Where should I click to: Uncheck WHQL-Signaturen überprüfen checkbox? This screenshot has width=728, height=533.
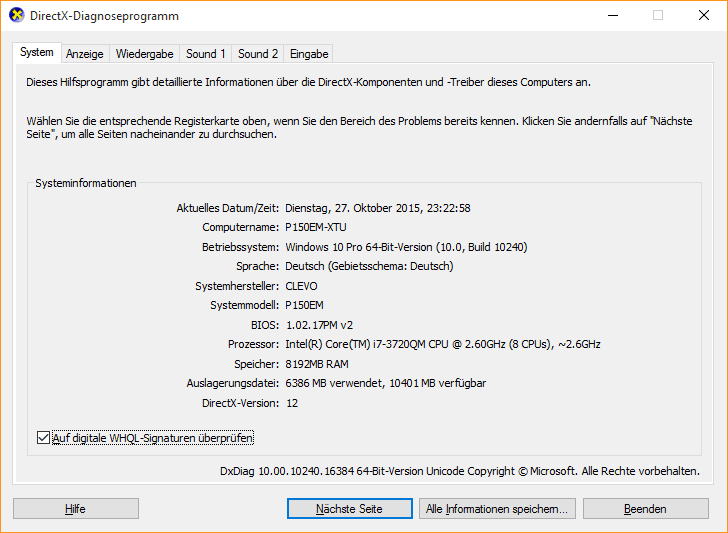tap(43, 438)
